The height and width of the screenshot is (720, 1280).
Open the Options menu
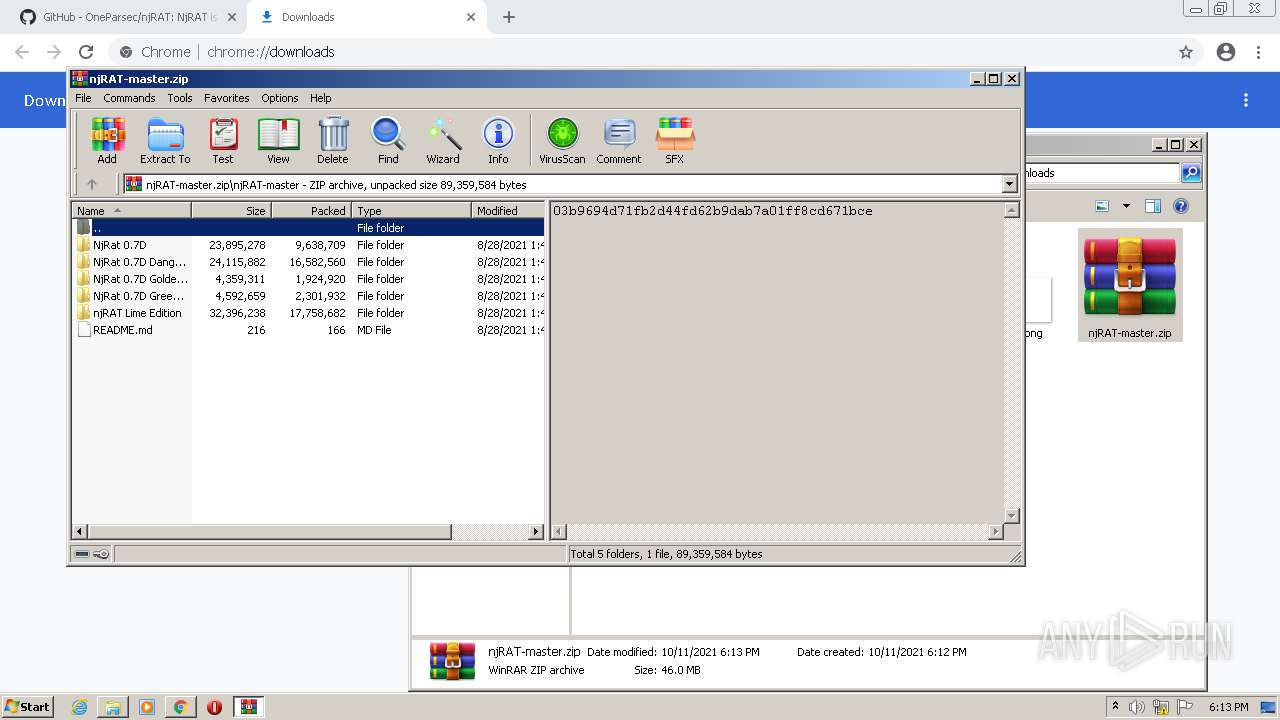point(280,98)
